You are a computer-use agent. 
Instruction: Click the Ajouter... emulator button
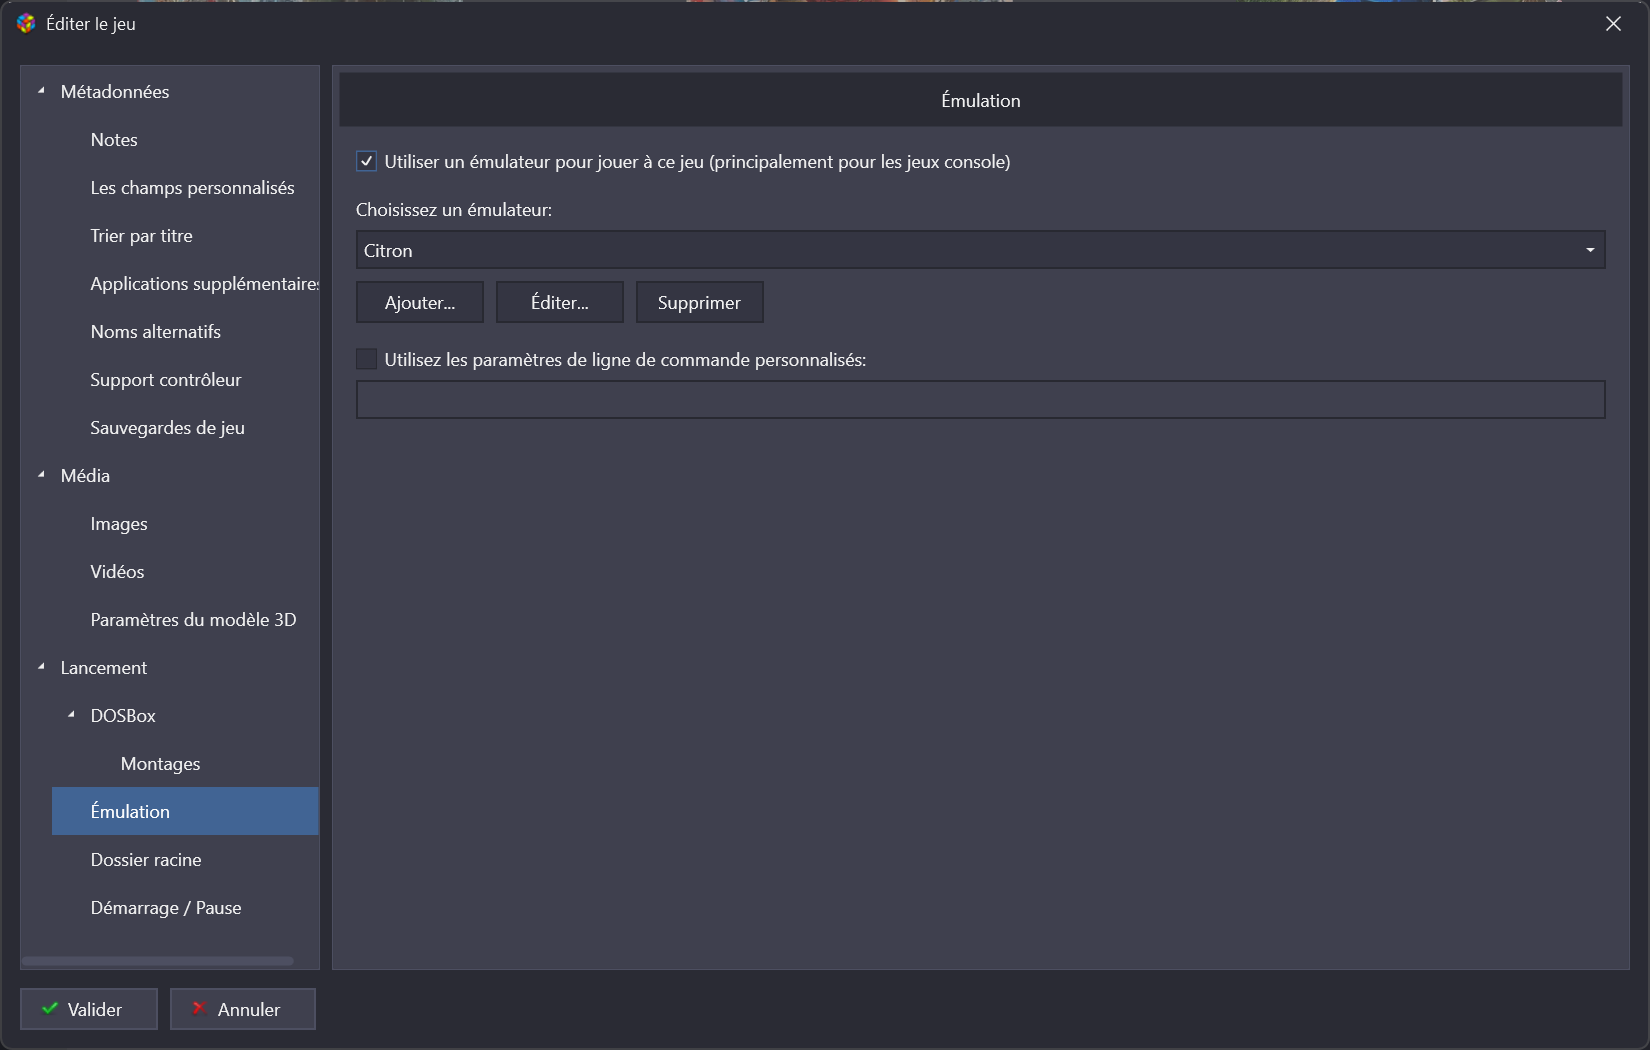420,303
